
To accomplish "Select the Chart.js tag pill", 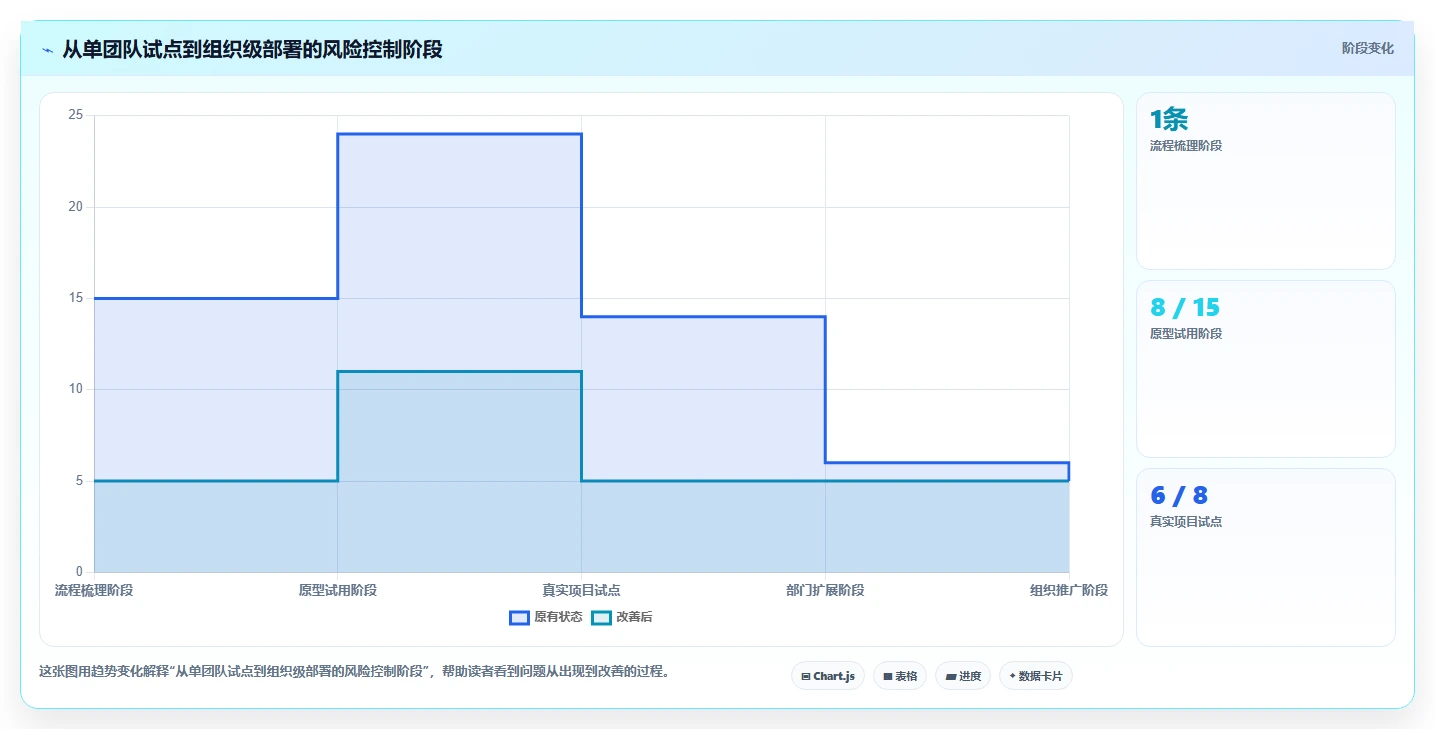I will click(x=828, y=676).
